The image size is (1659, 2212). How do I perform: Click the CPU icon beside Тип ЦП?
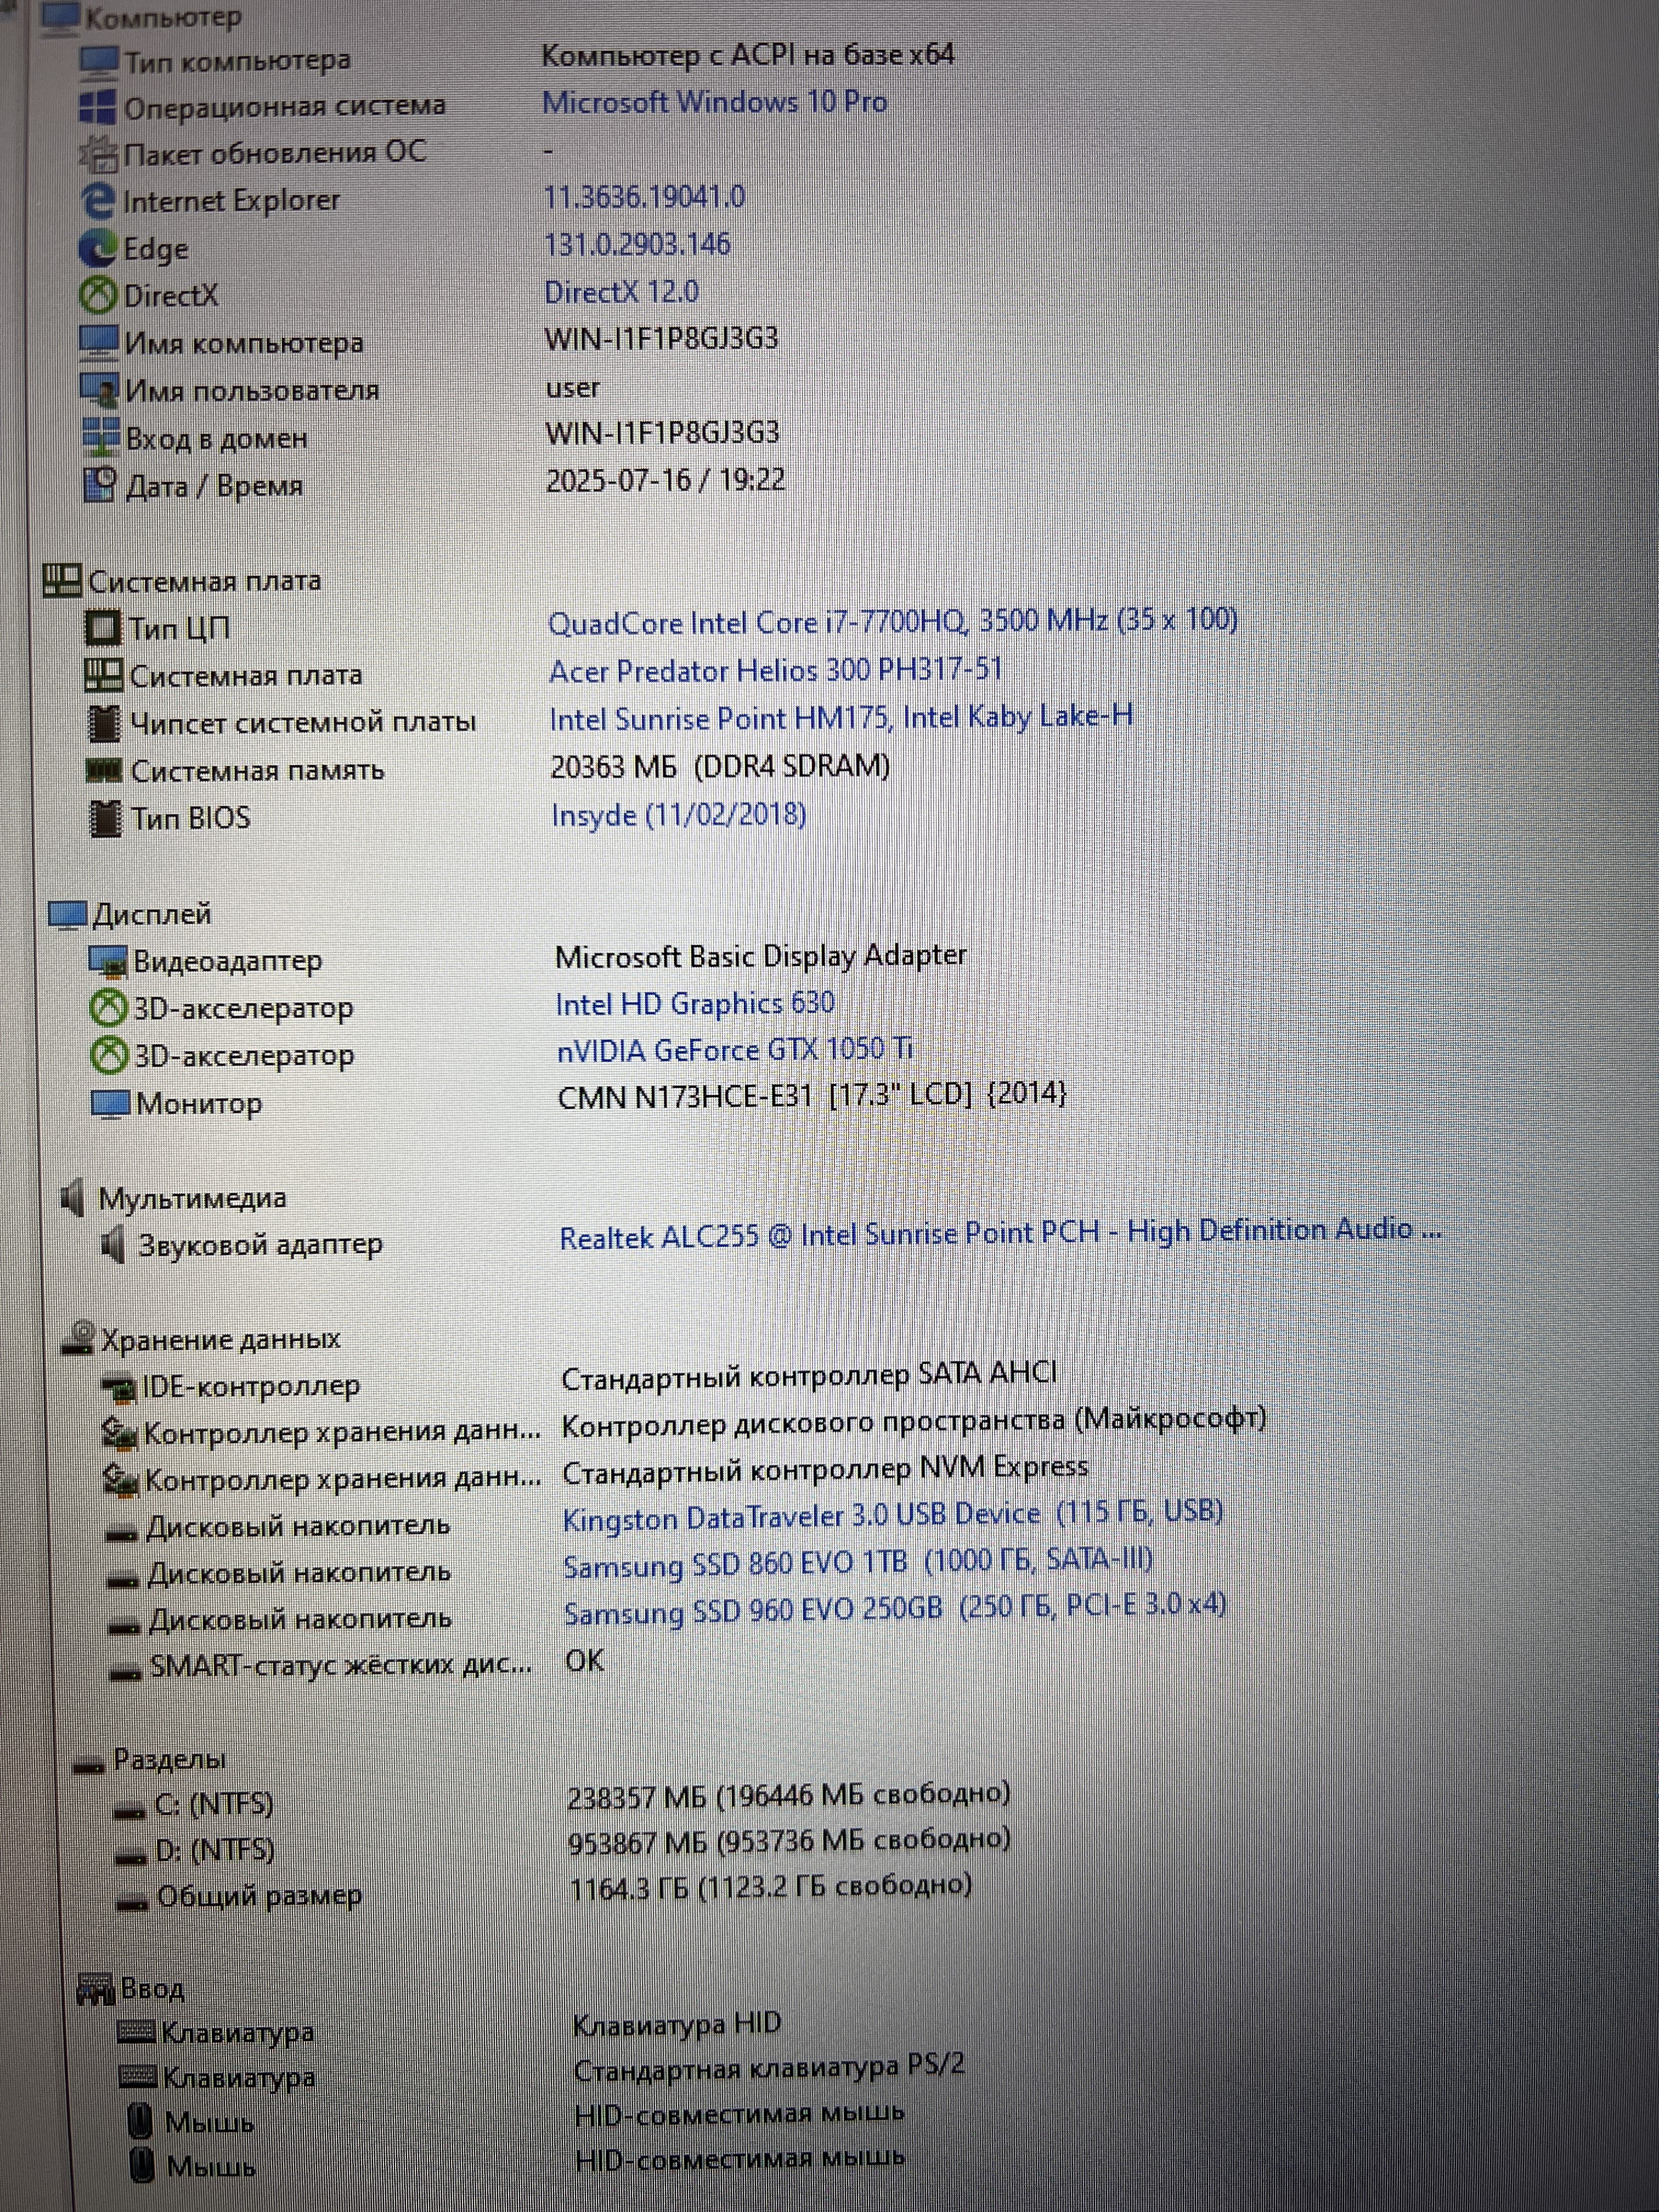tap(104, 628)
